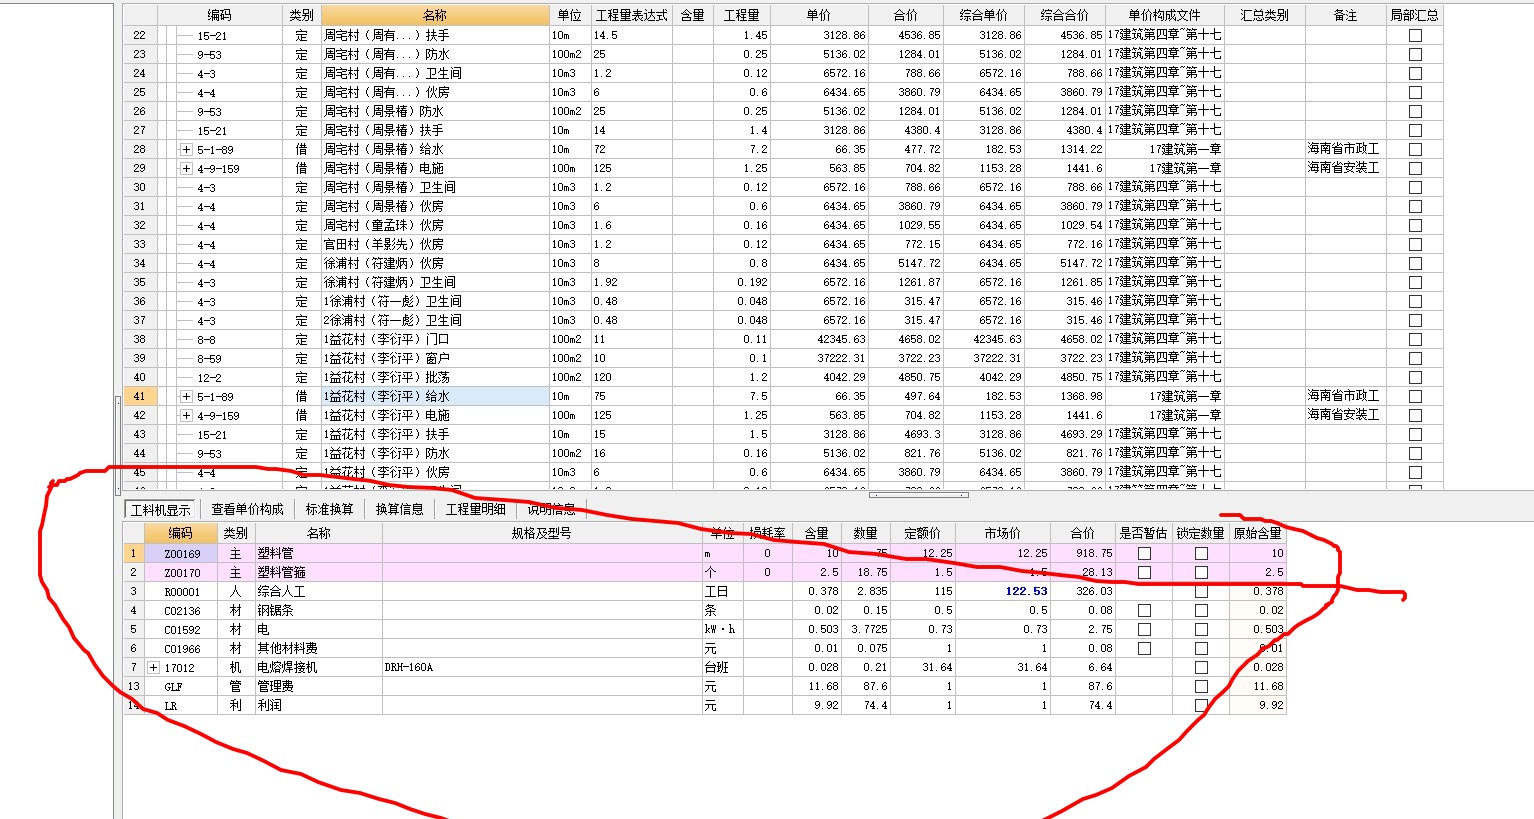
Task: Click the 综合单价 column header
Action: (x=983, y=15)
